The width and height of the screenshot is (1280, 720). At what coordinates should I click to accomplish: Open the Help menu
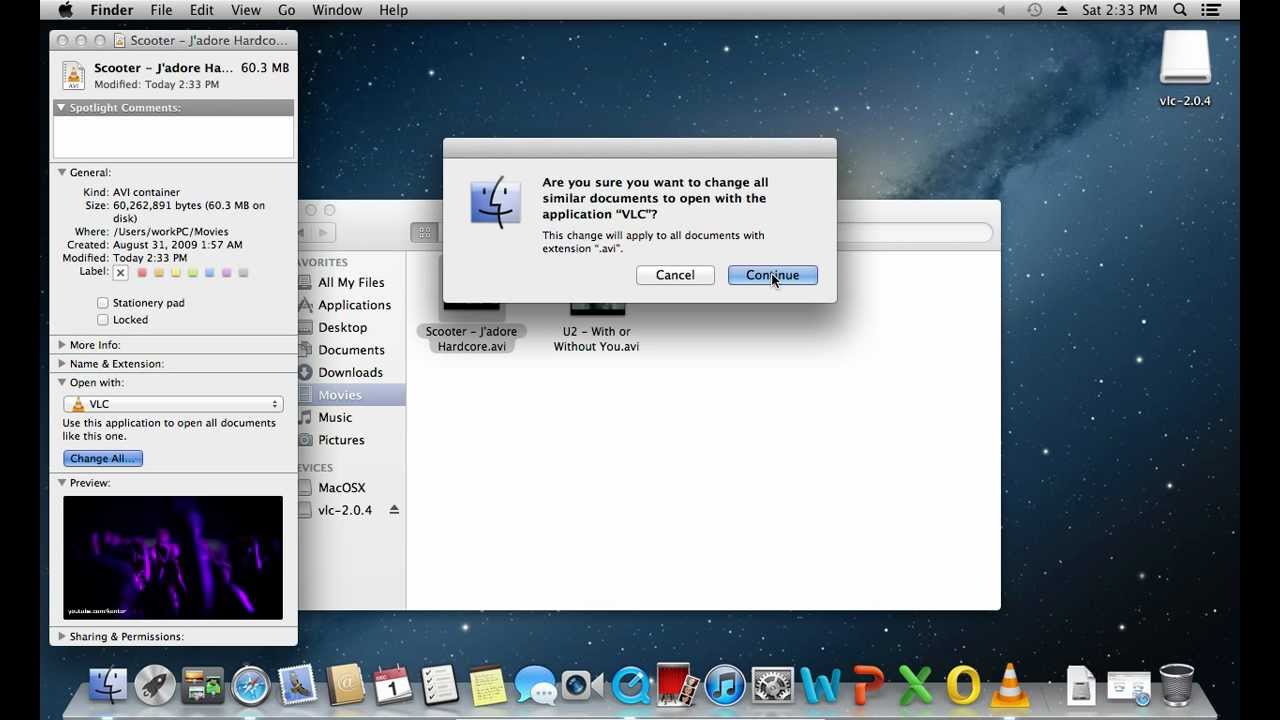point(393,10)
